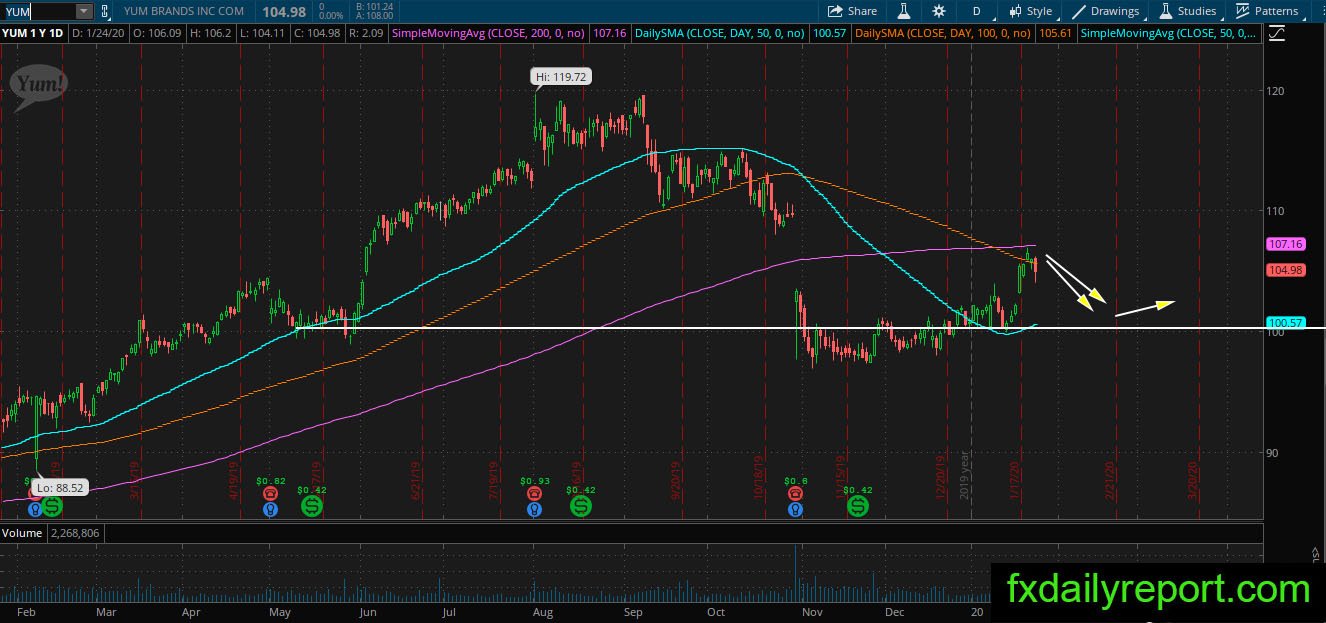This screenshot has width=1326, height=623.
Task: Click the Volume label in lower panel
Action: point(22,533)
